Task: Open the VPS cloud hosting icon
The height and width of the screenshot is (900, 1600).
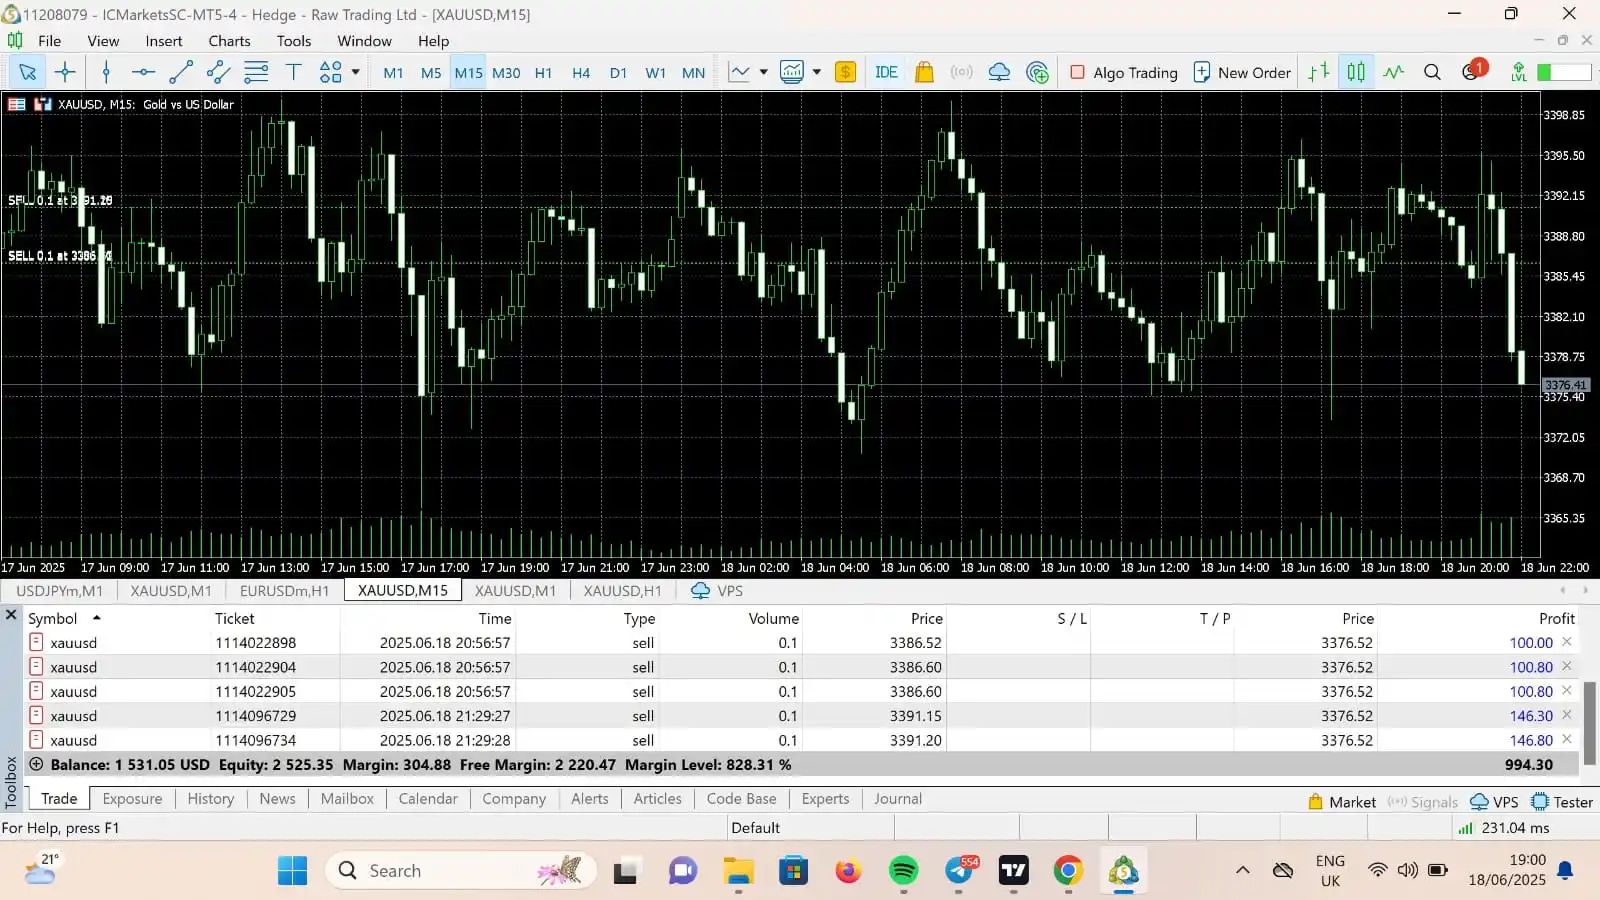Action: 999,72
